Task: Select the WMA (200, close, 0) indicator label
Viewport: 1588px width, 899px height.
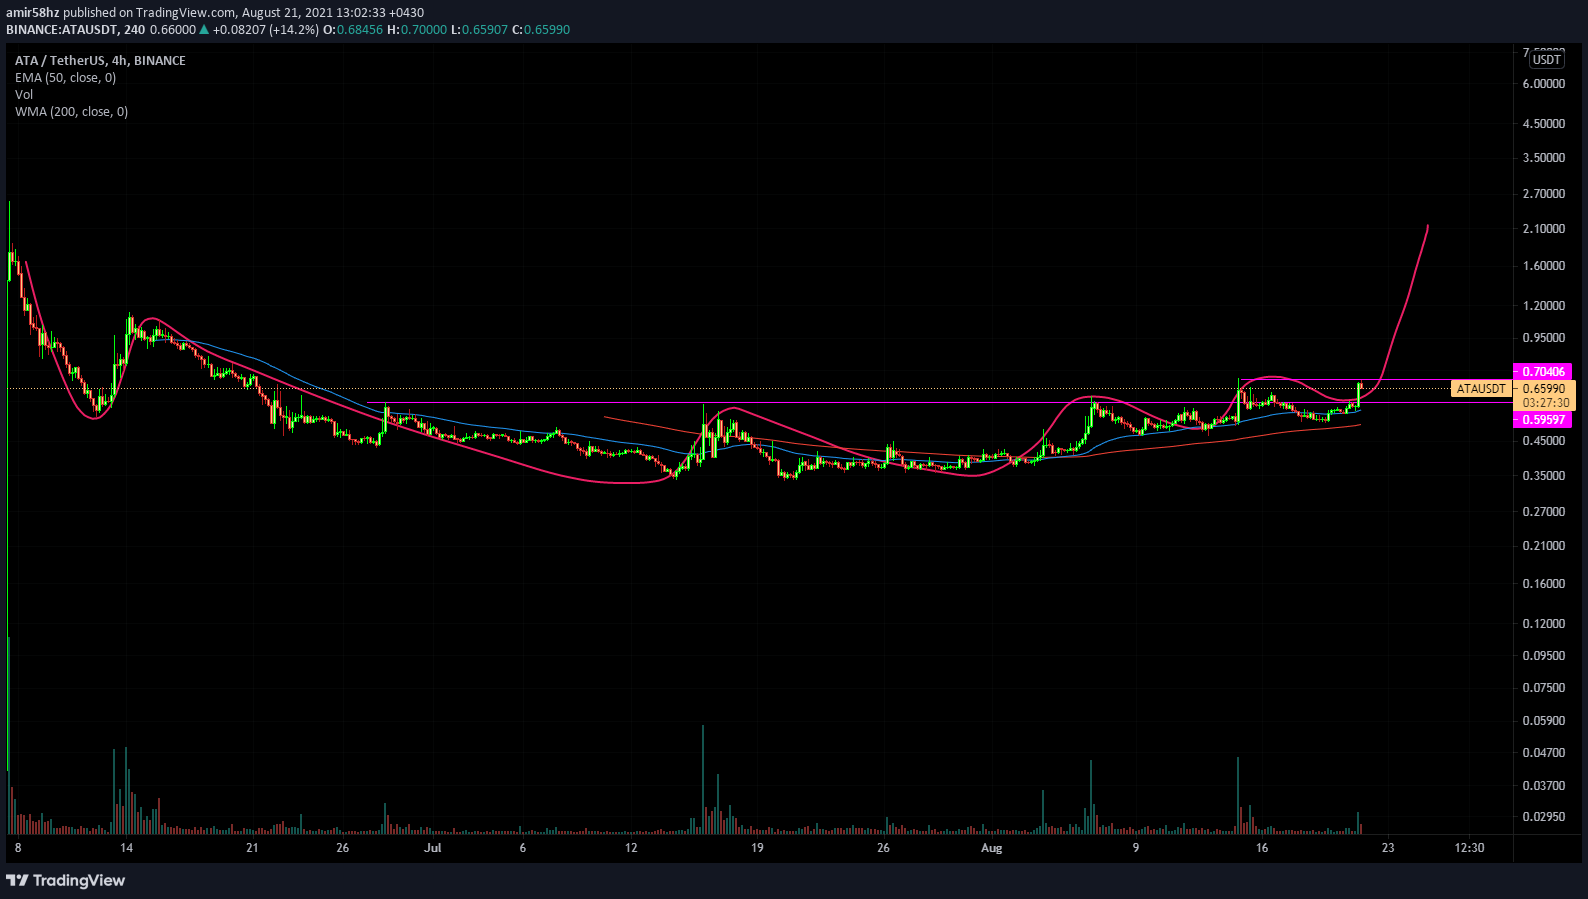Action: pos(71,112)
